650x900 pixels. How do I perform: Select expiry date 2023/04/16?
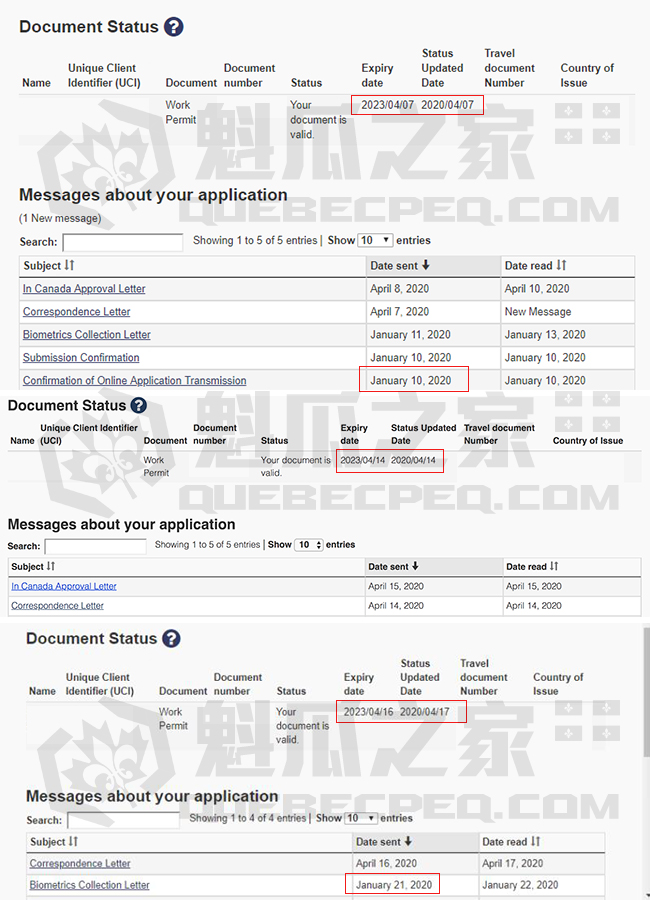[369, 712]
